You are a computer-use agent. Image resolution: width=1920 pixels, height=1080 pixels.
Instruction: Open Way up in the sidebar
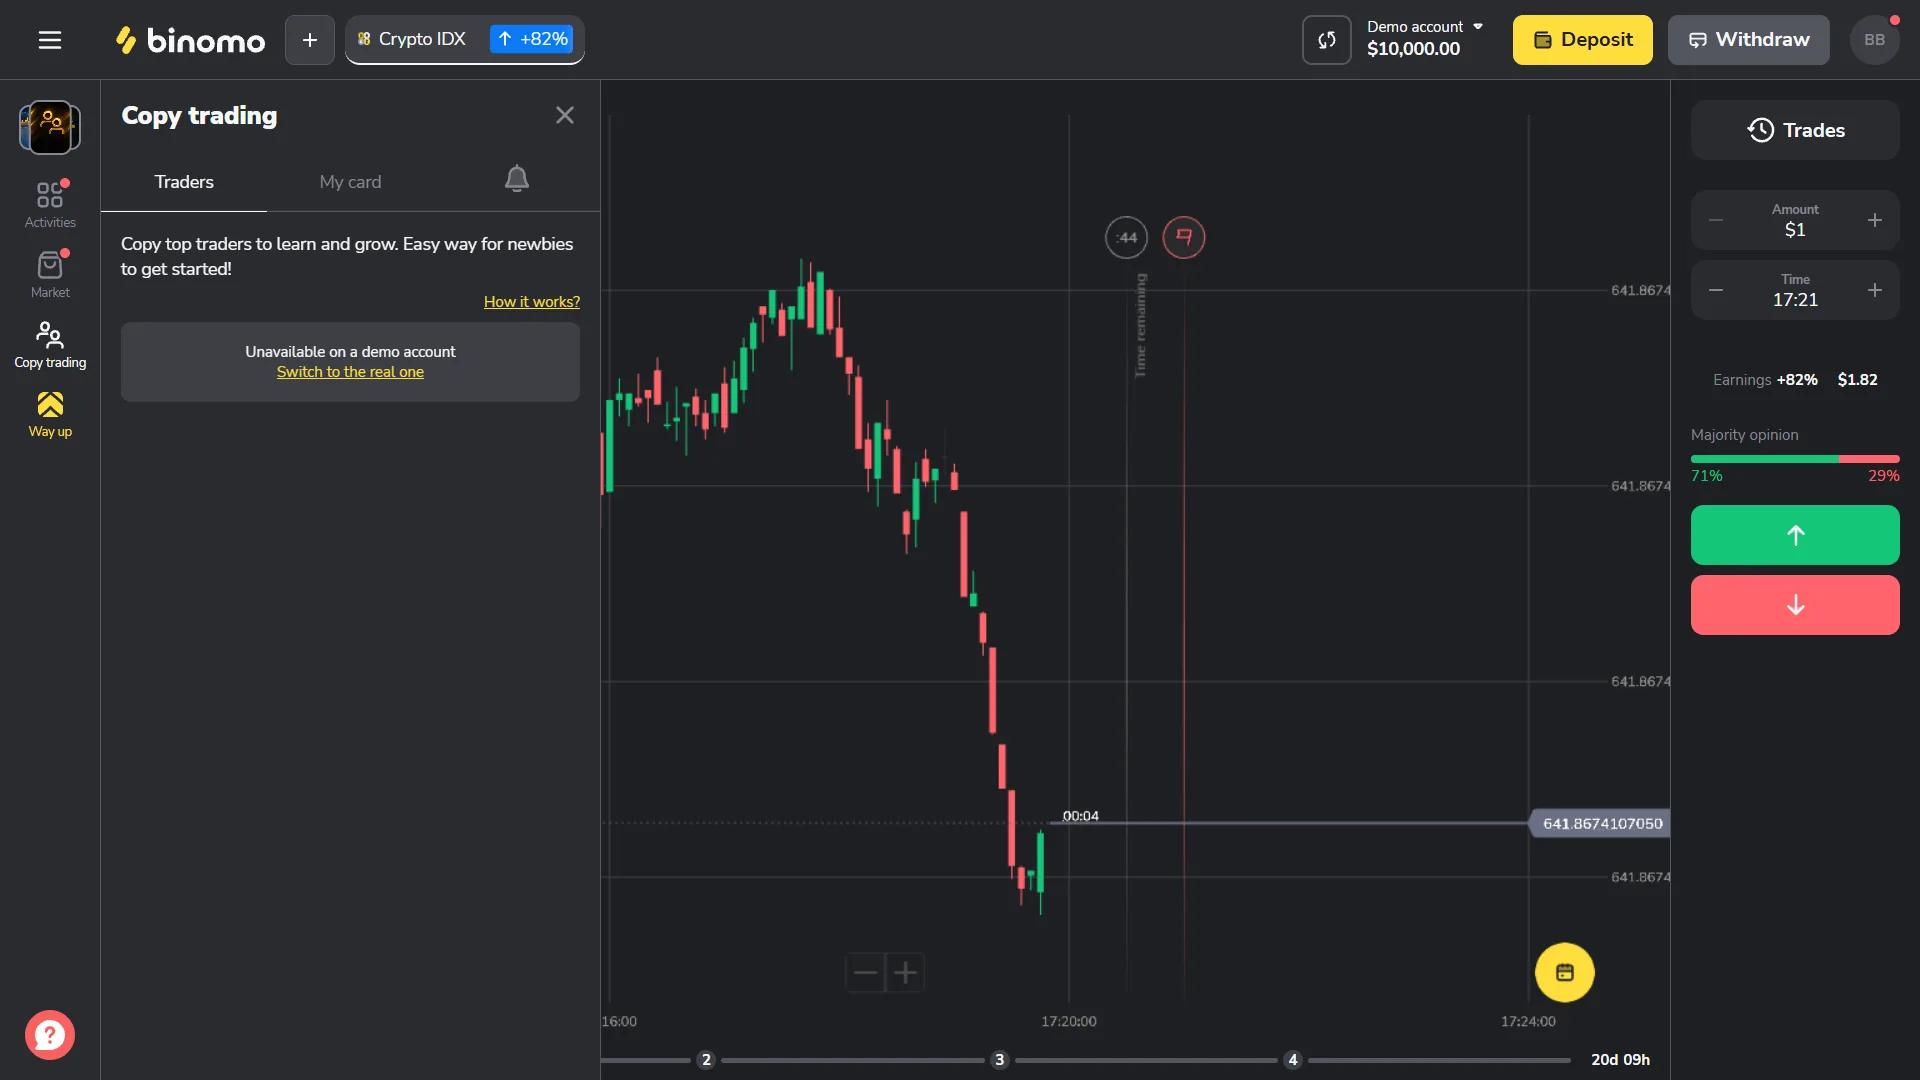point(50,414)
